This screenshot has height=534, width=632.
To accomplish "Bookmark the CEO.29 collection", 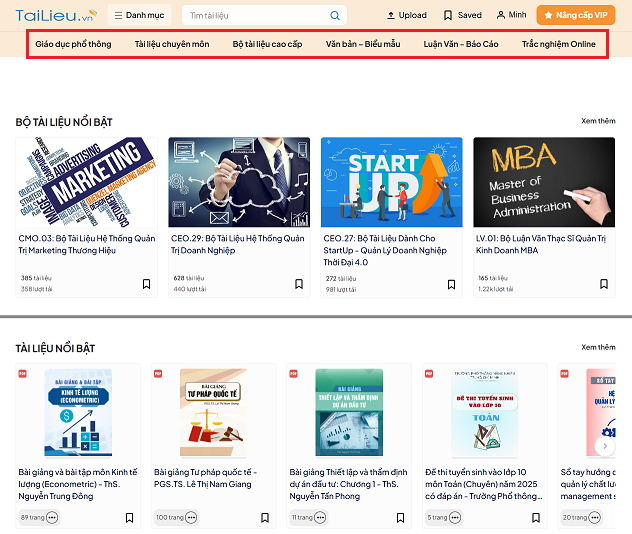I will point(299,284).
